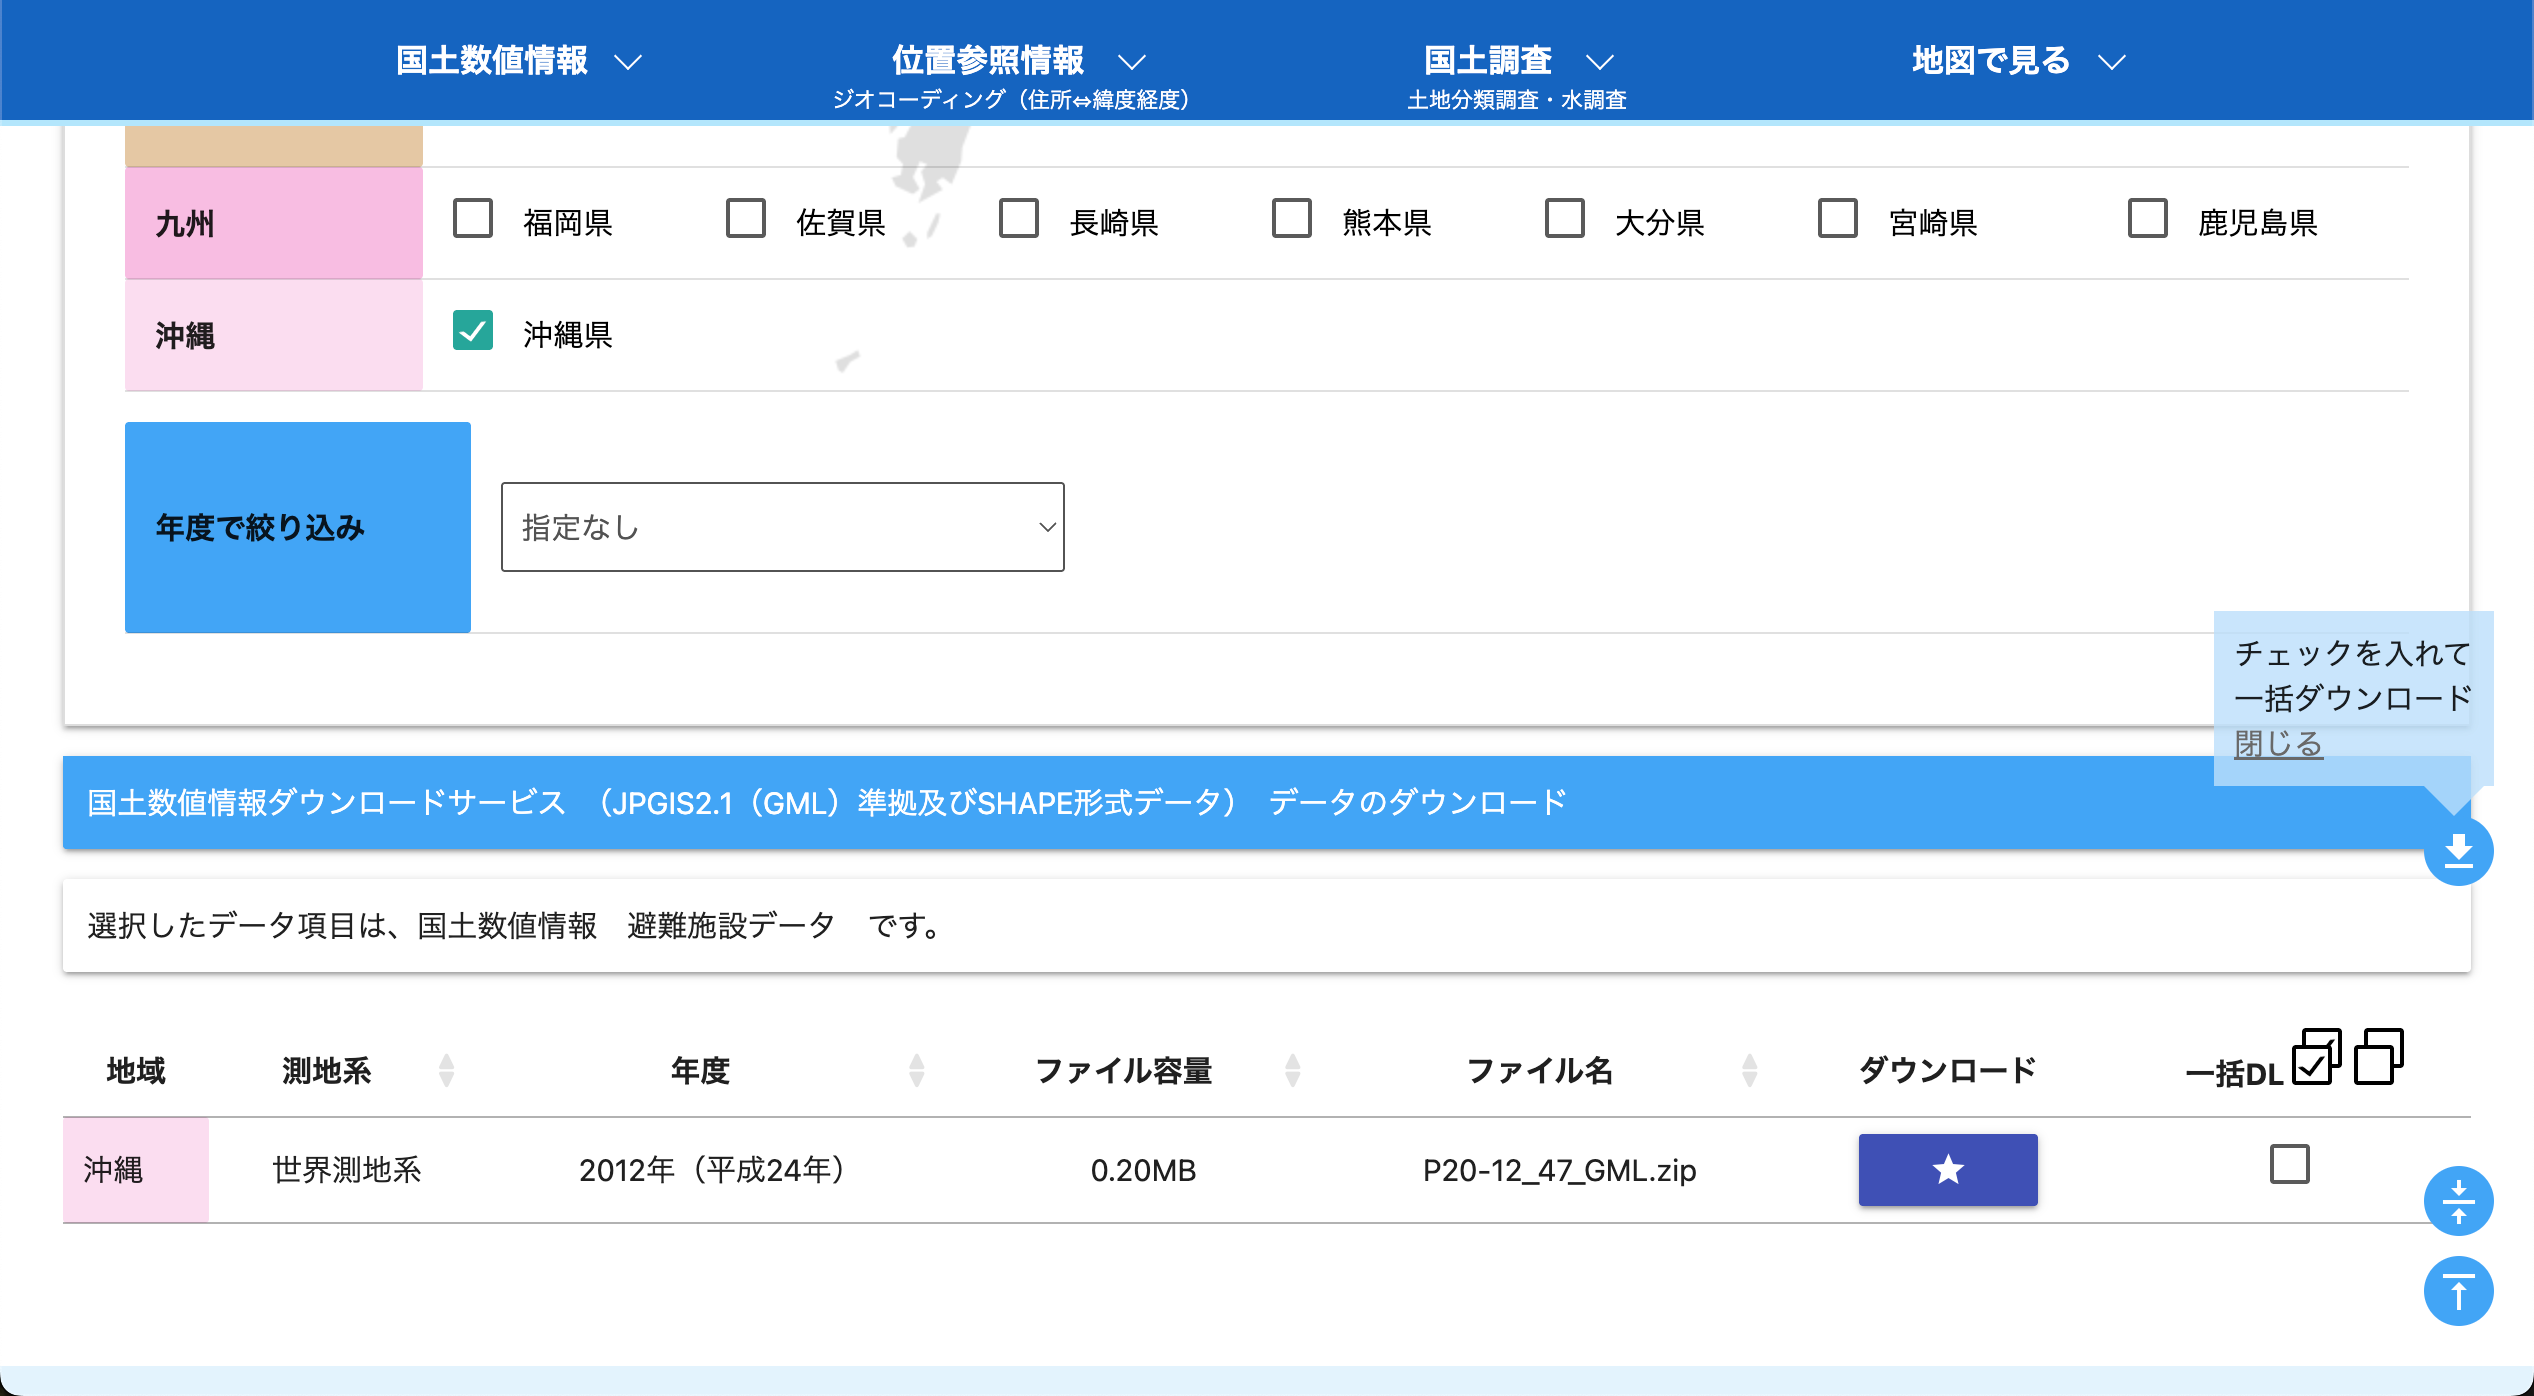This screenshot has height=1396, width=2534.
Task: Click the select-all checked boxes icon
Action: pyautogui.click(x=2316, y=1057)
